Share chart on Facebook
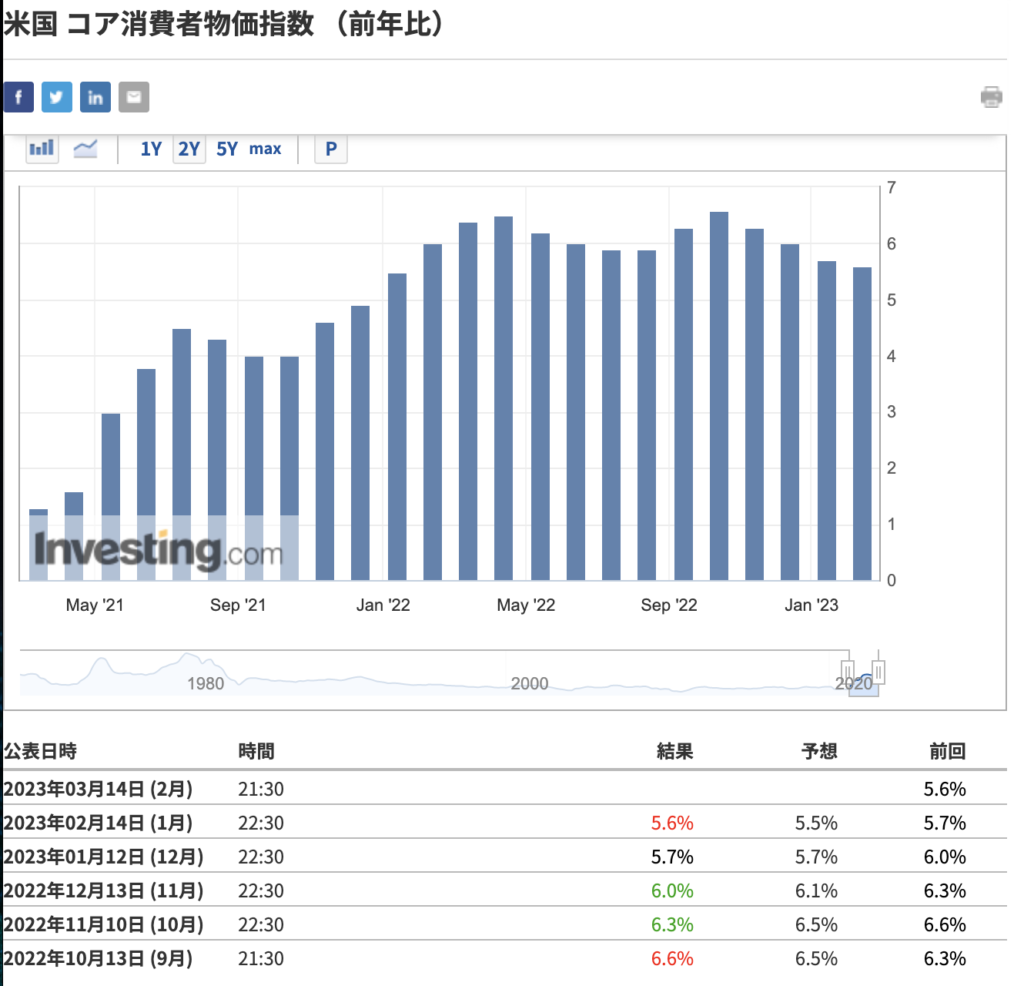 18,97
